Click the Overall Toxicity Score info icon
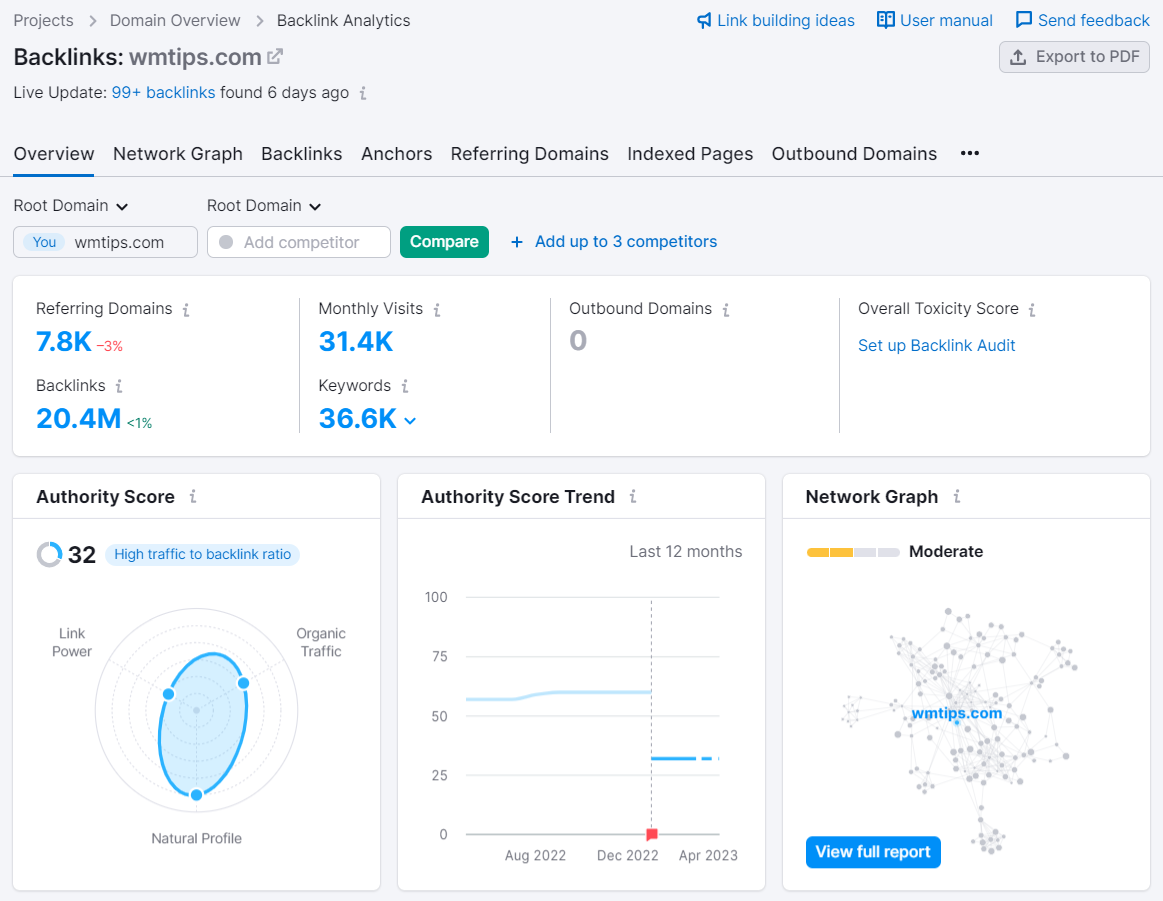 (x=1031, y=310)
